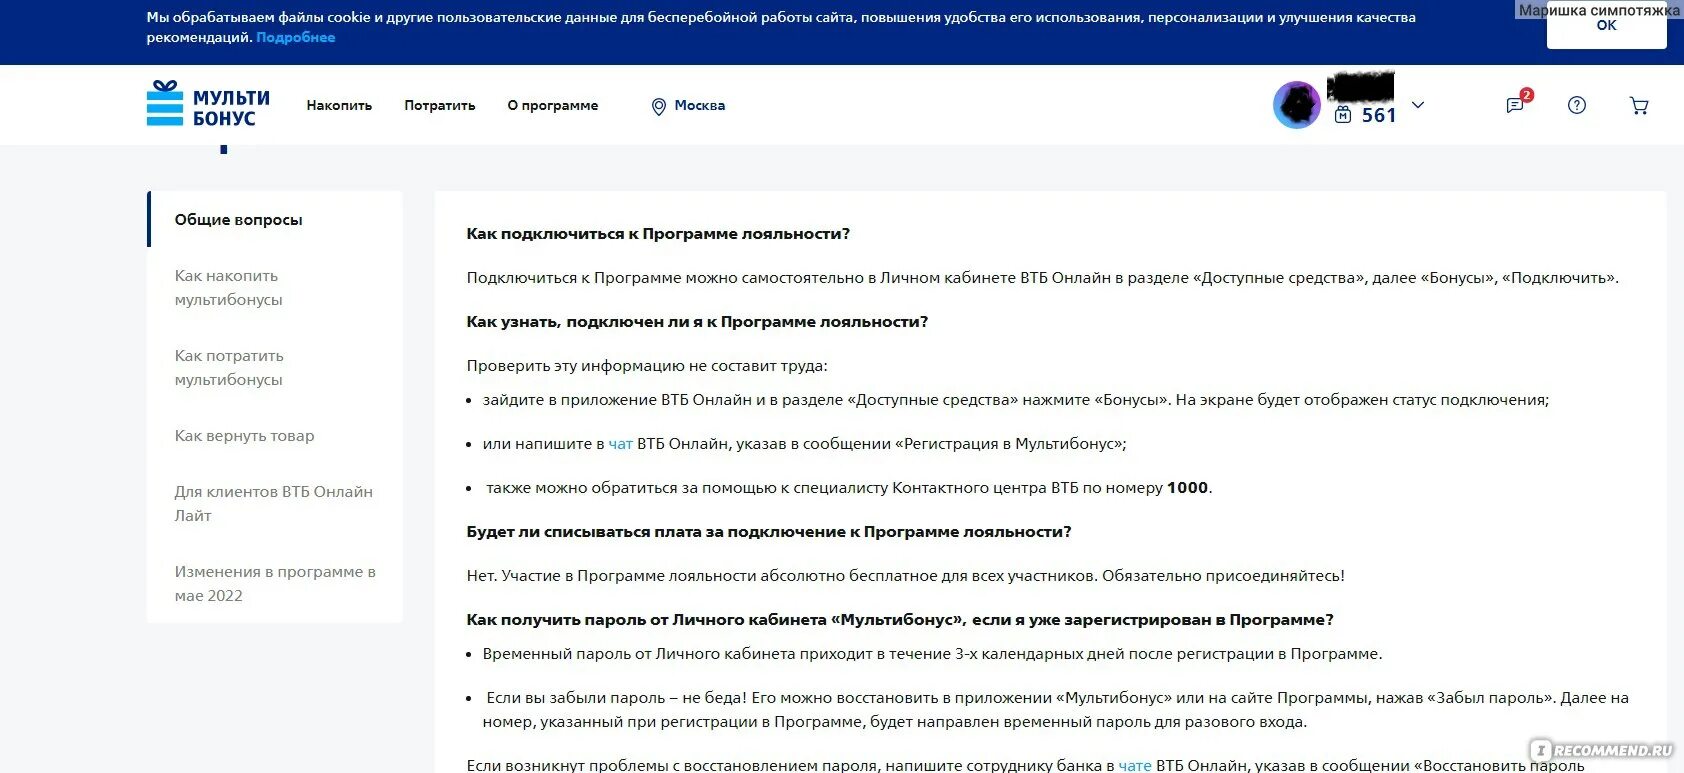Expand the account dropdown chevron
The image size is (1684, 773).
click(1417, 105)
